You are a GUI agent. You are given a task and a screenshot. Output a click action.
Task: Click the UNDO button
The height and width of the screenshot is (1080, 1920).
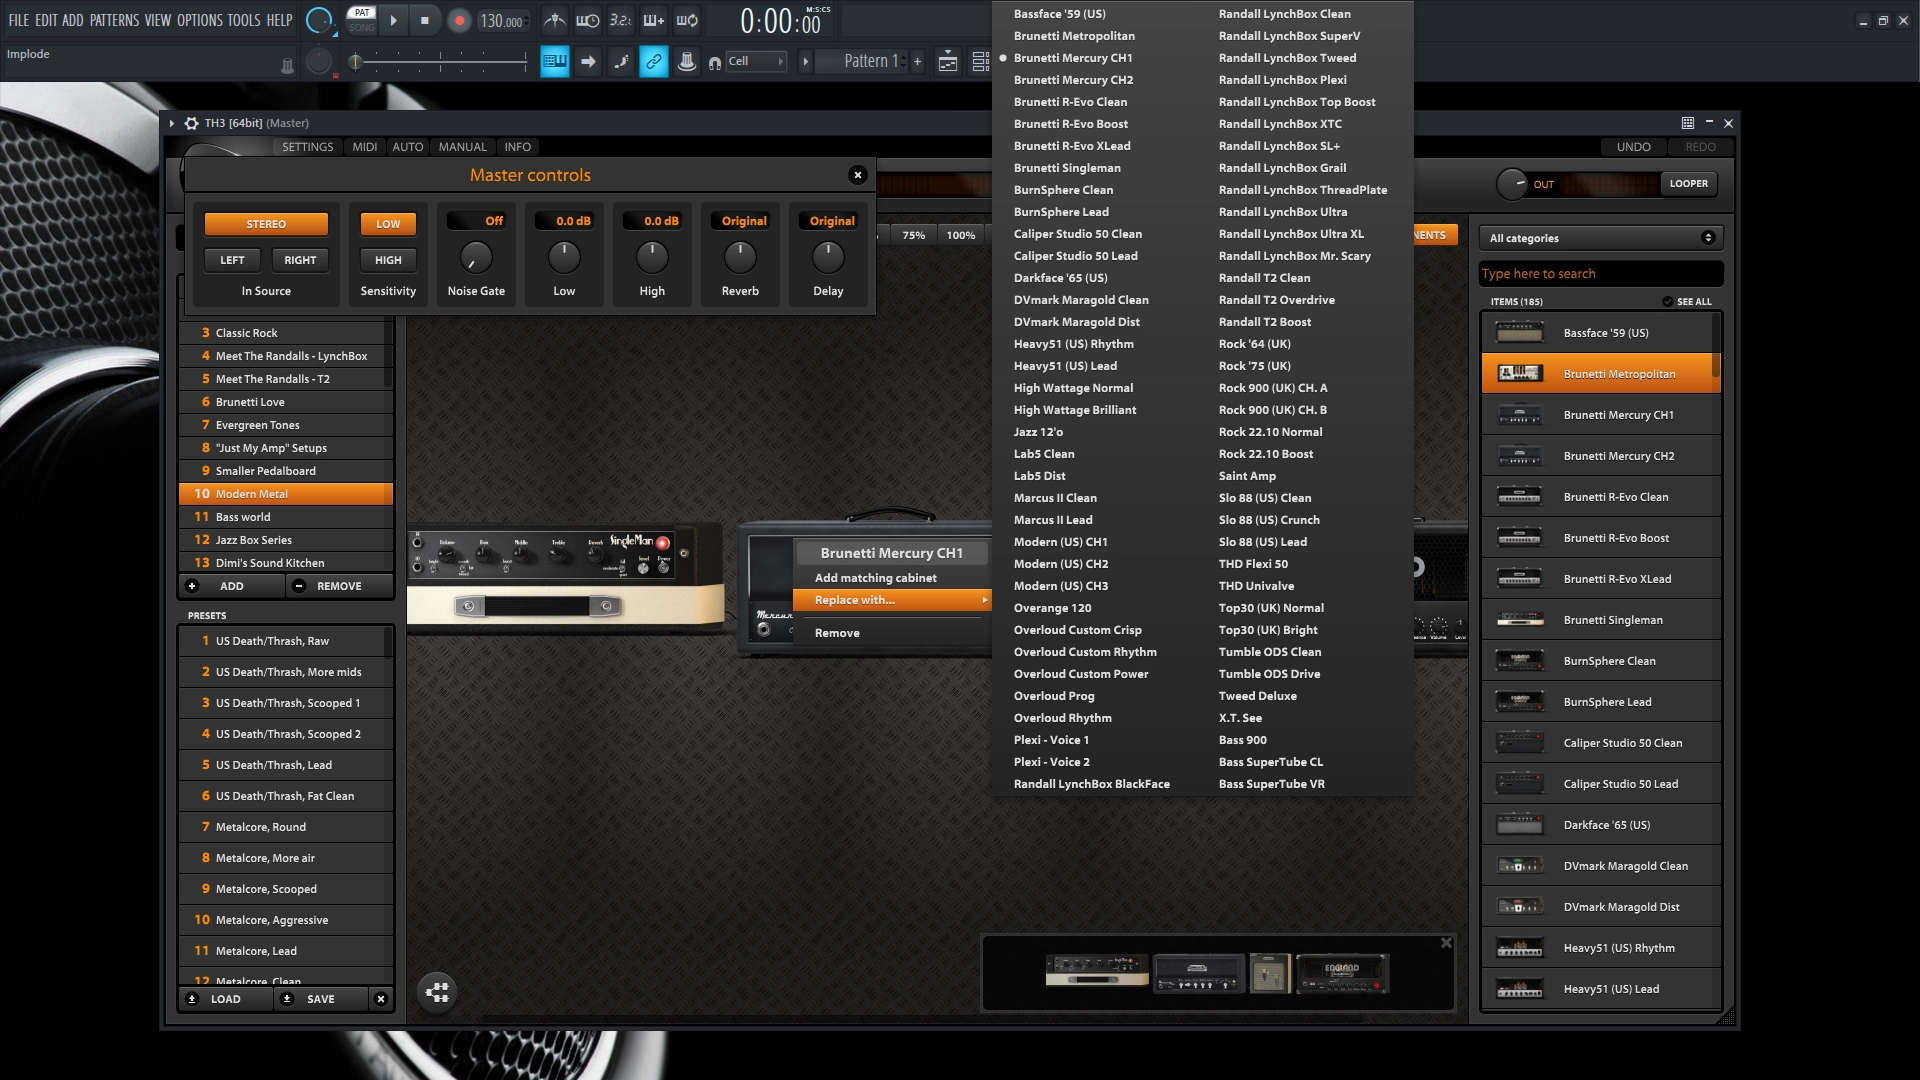[x=1633, y=147]
